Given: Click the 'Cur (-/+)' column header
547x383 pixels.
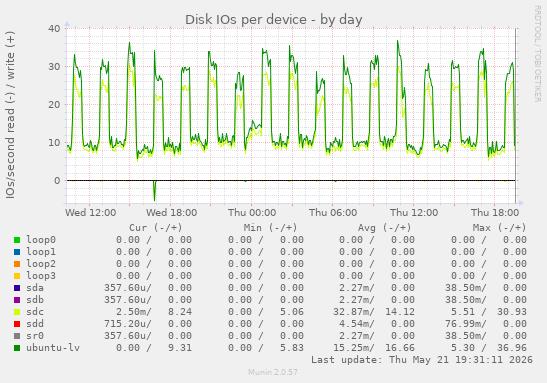Looking at the screenshot, I should point(156,228).
